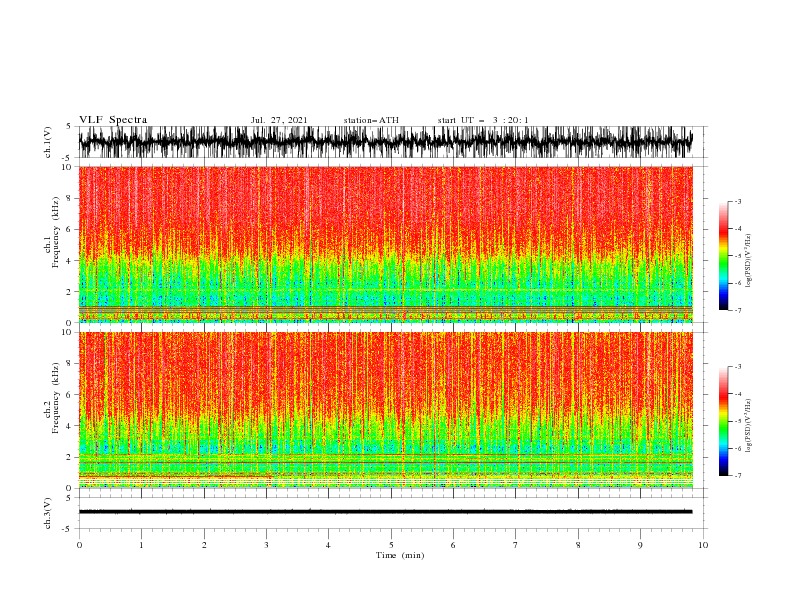Click the ch.1 spectrogram panel
This screenshot has height=612, width=792.
[386, 244]
